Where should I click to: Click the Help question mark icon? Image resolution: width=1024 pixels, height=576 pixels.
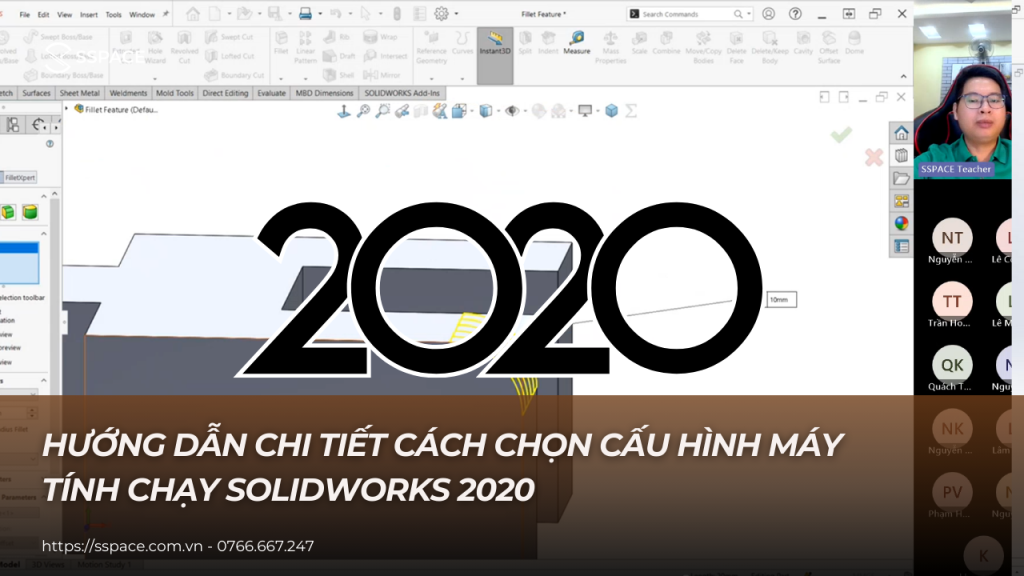(x=795, y=14)
